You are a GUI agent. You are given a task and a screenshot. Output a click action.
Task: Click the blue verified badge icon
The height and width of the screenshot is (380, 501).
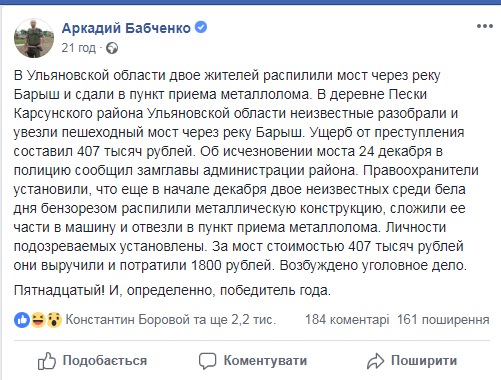click(x=201, y=27)
